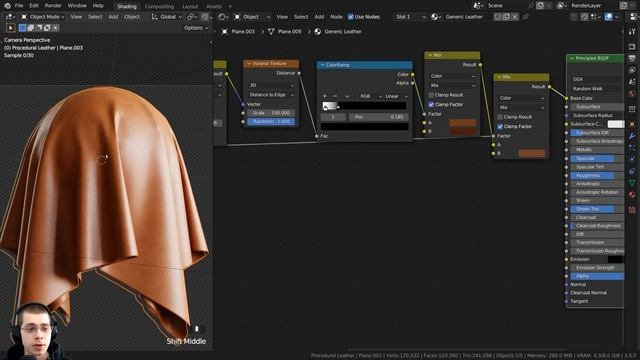Open the Distance to Edge feature dropdown
The height and width of the screenshot is (360, 640).
pos(271,95)
